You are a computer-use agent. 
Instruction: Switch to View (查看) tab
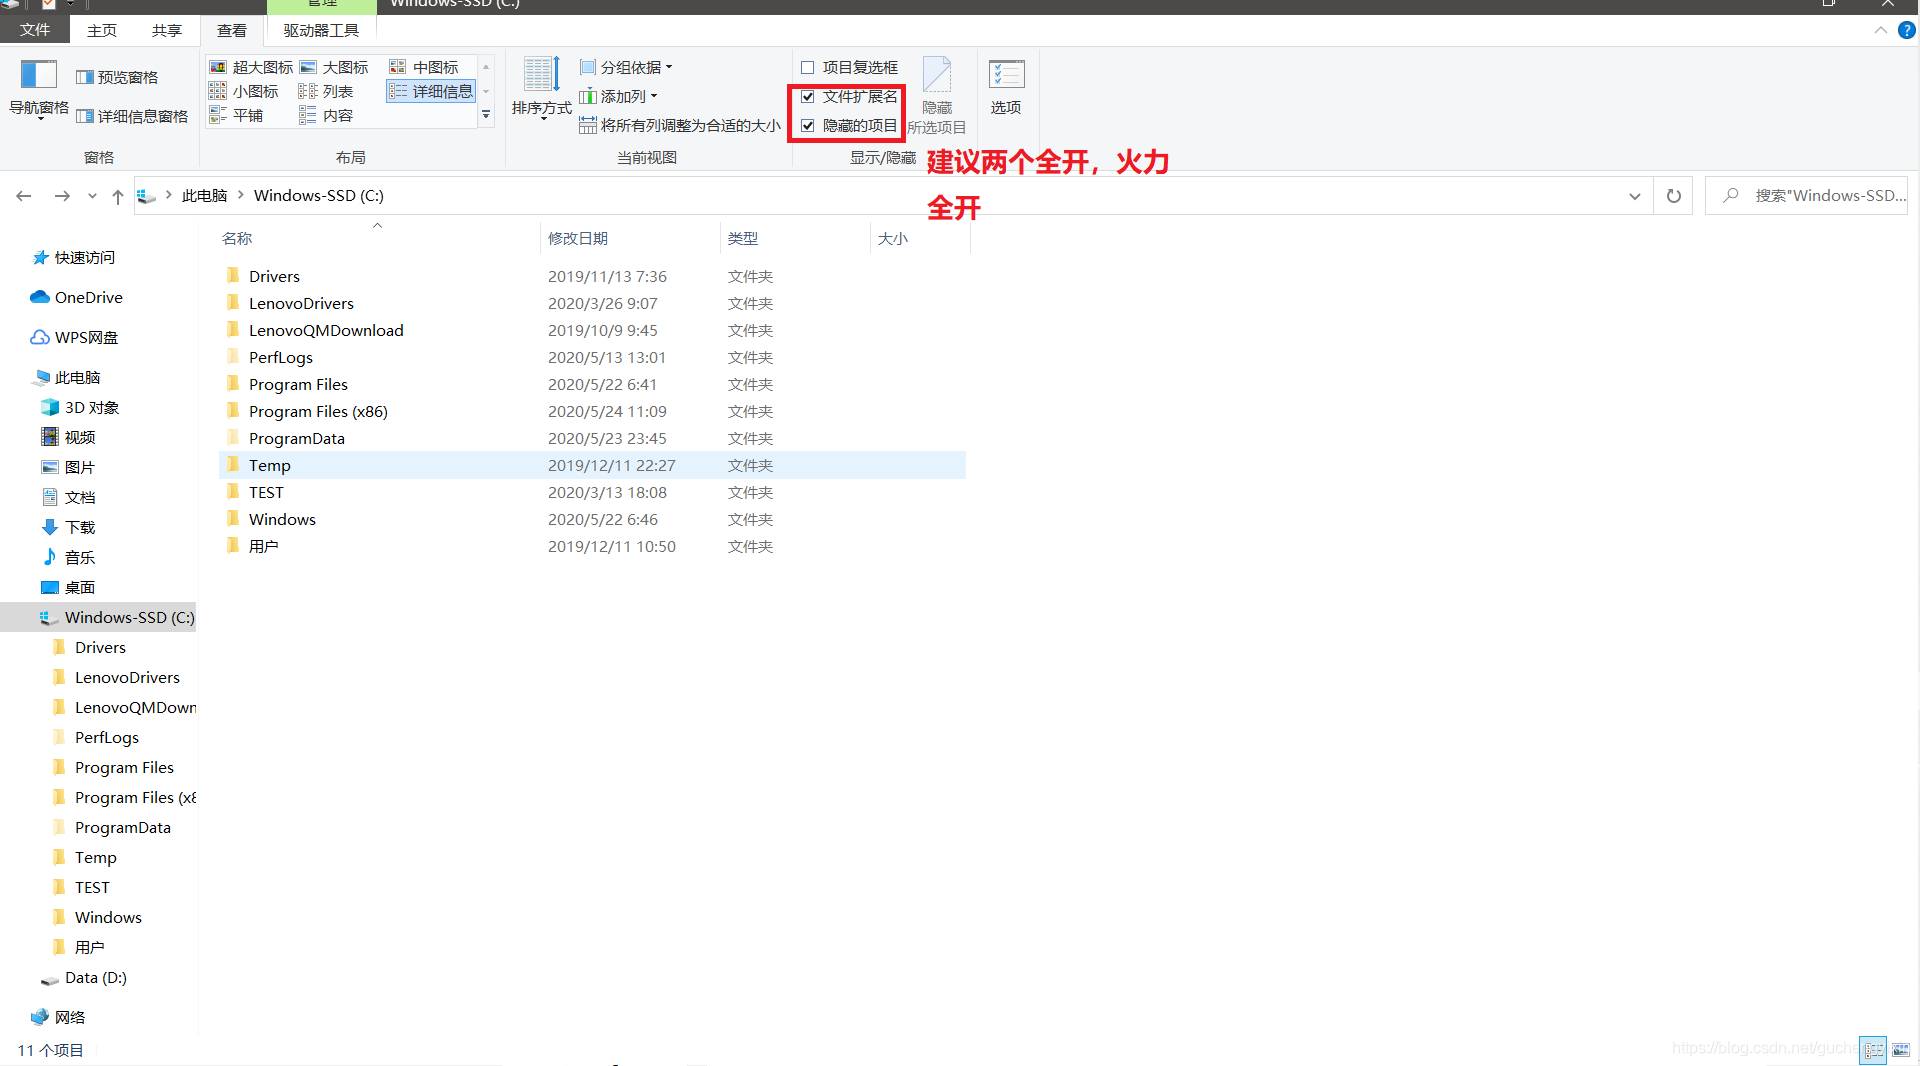pos(232,30)
